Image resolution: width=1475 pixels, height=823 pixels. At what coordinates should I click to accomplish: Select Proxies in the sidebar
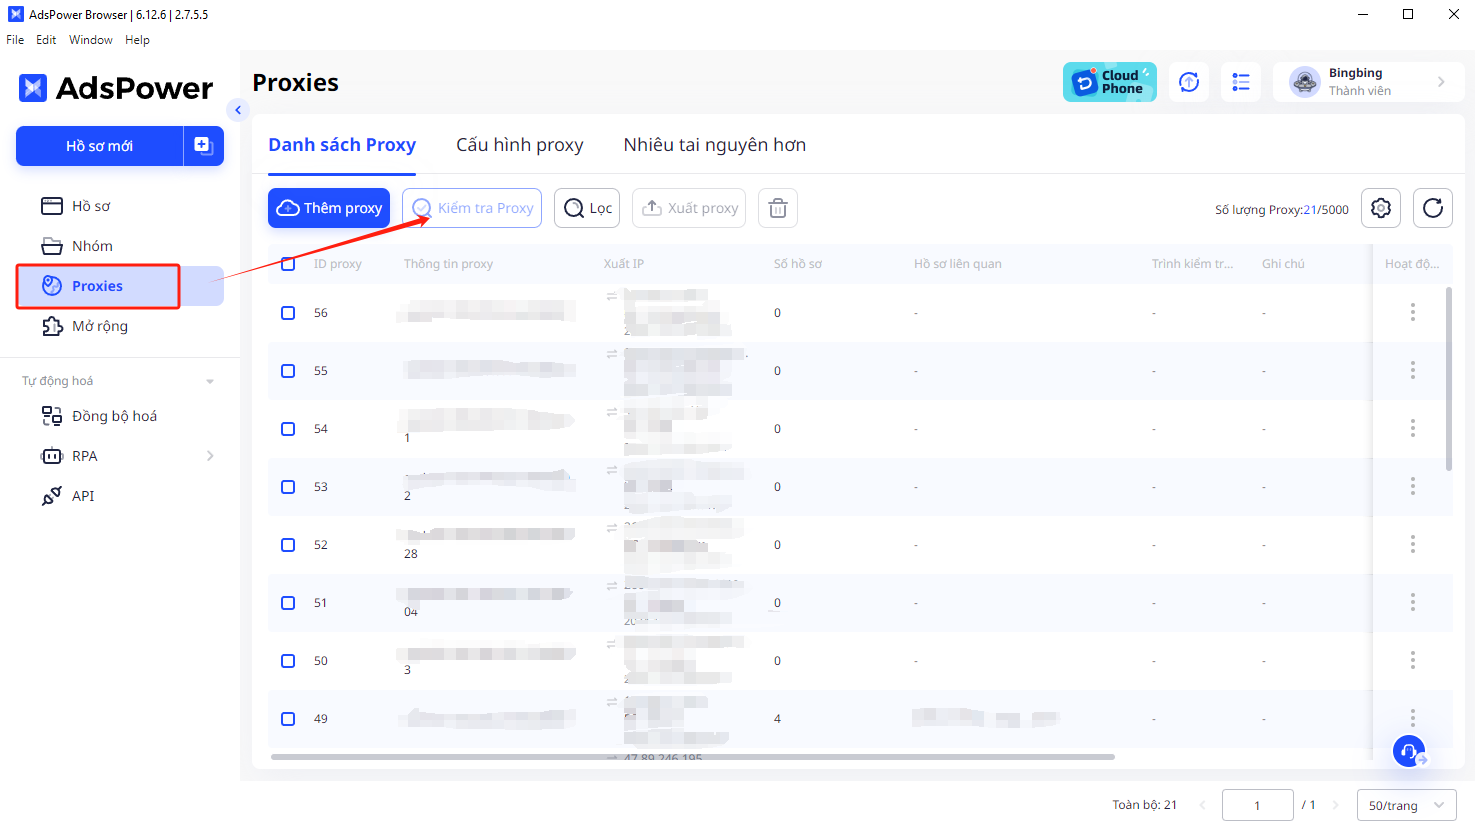(x=120, y=286)
